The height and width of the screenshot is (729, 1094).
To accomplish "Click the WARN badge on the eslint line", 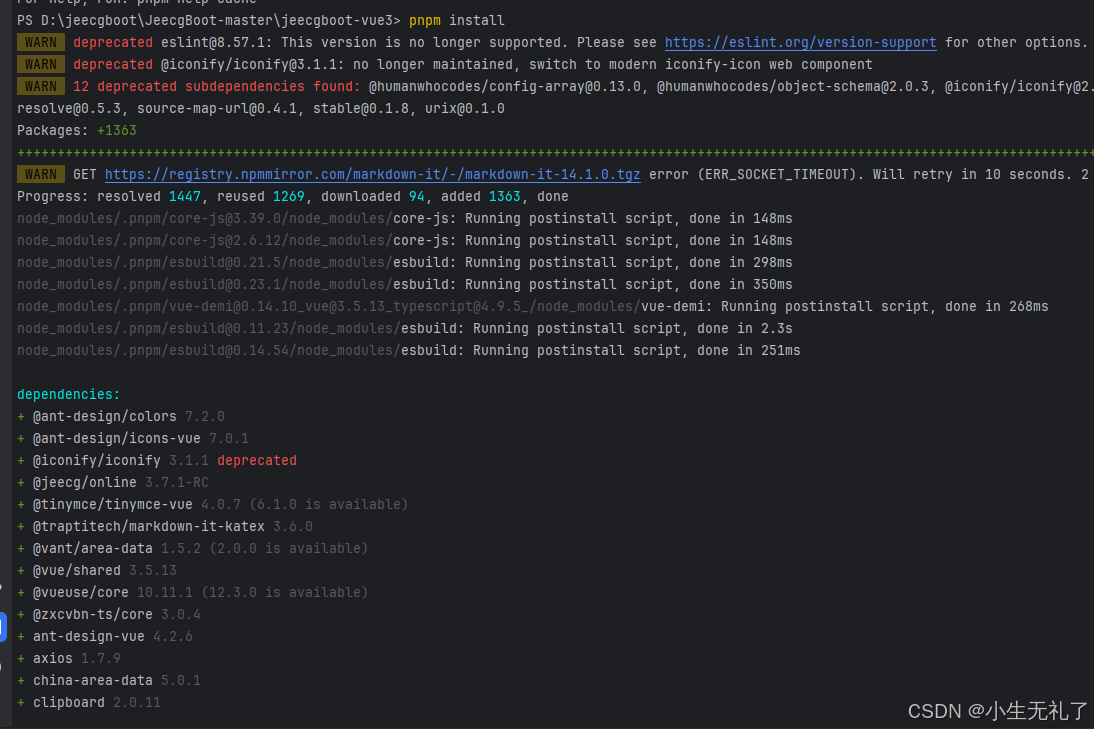I will pos(40,43).
